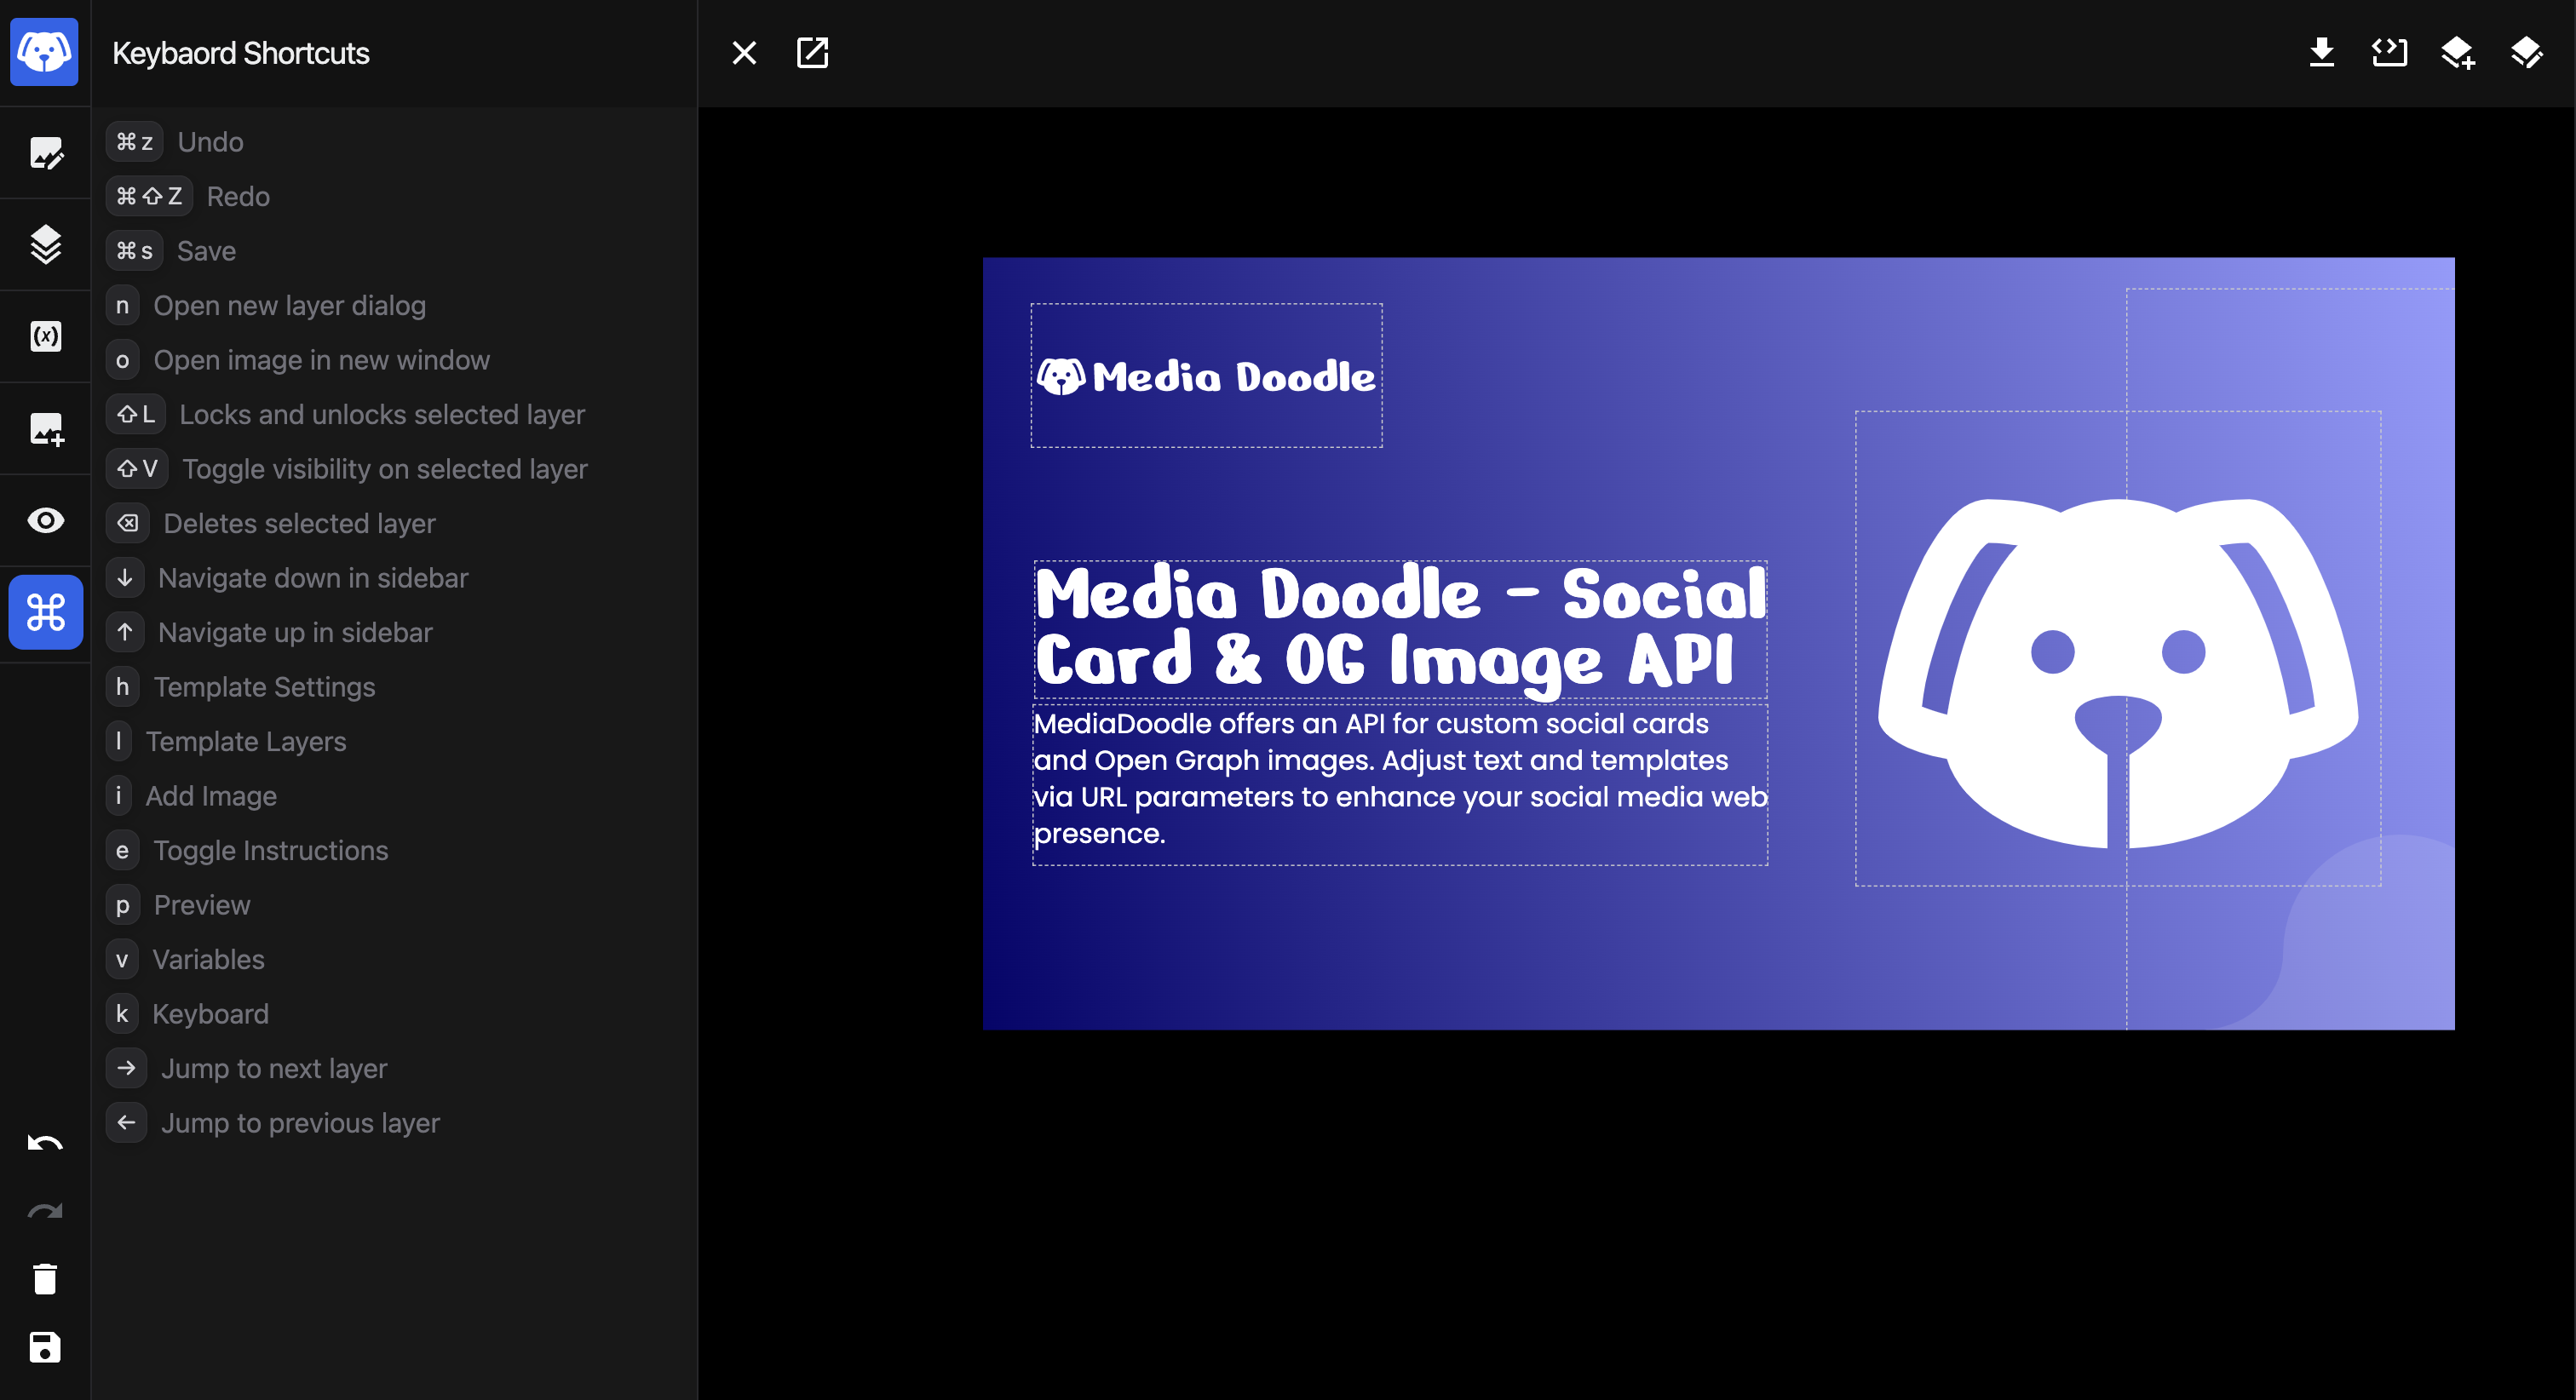The width and height of the screenshot is (2576, 1400).
Task: Click the 'Template Settings' shortcut text
Action: pyautogui.click(x=265, y=687)
